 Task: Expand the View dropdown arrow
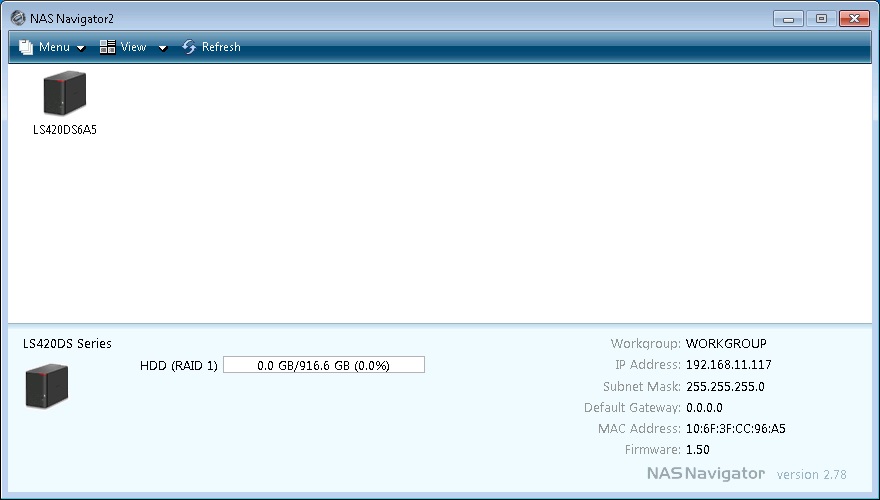(x=163, y=48)
